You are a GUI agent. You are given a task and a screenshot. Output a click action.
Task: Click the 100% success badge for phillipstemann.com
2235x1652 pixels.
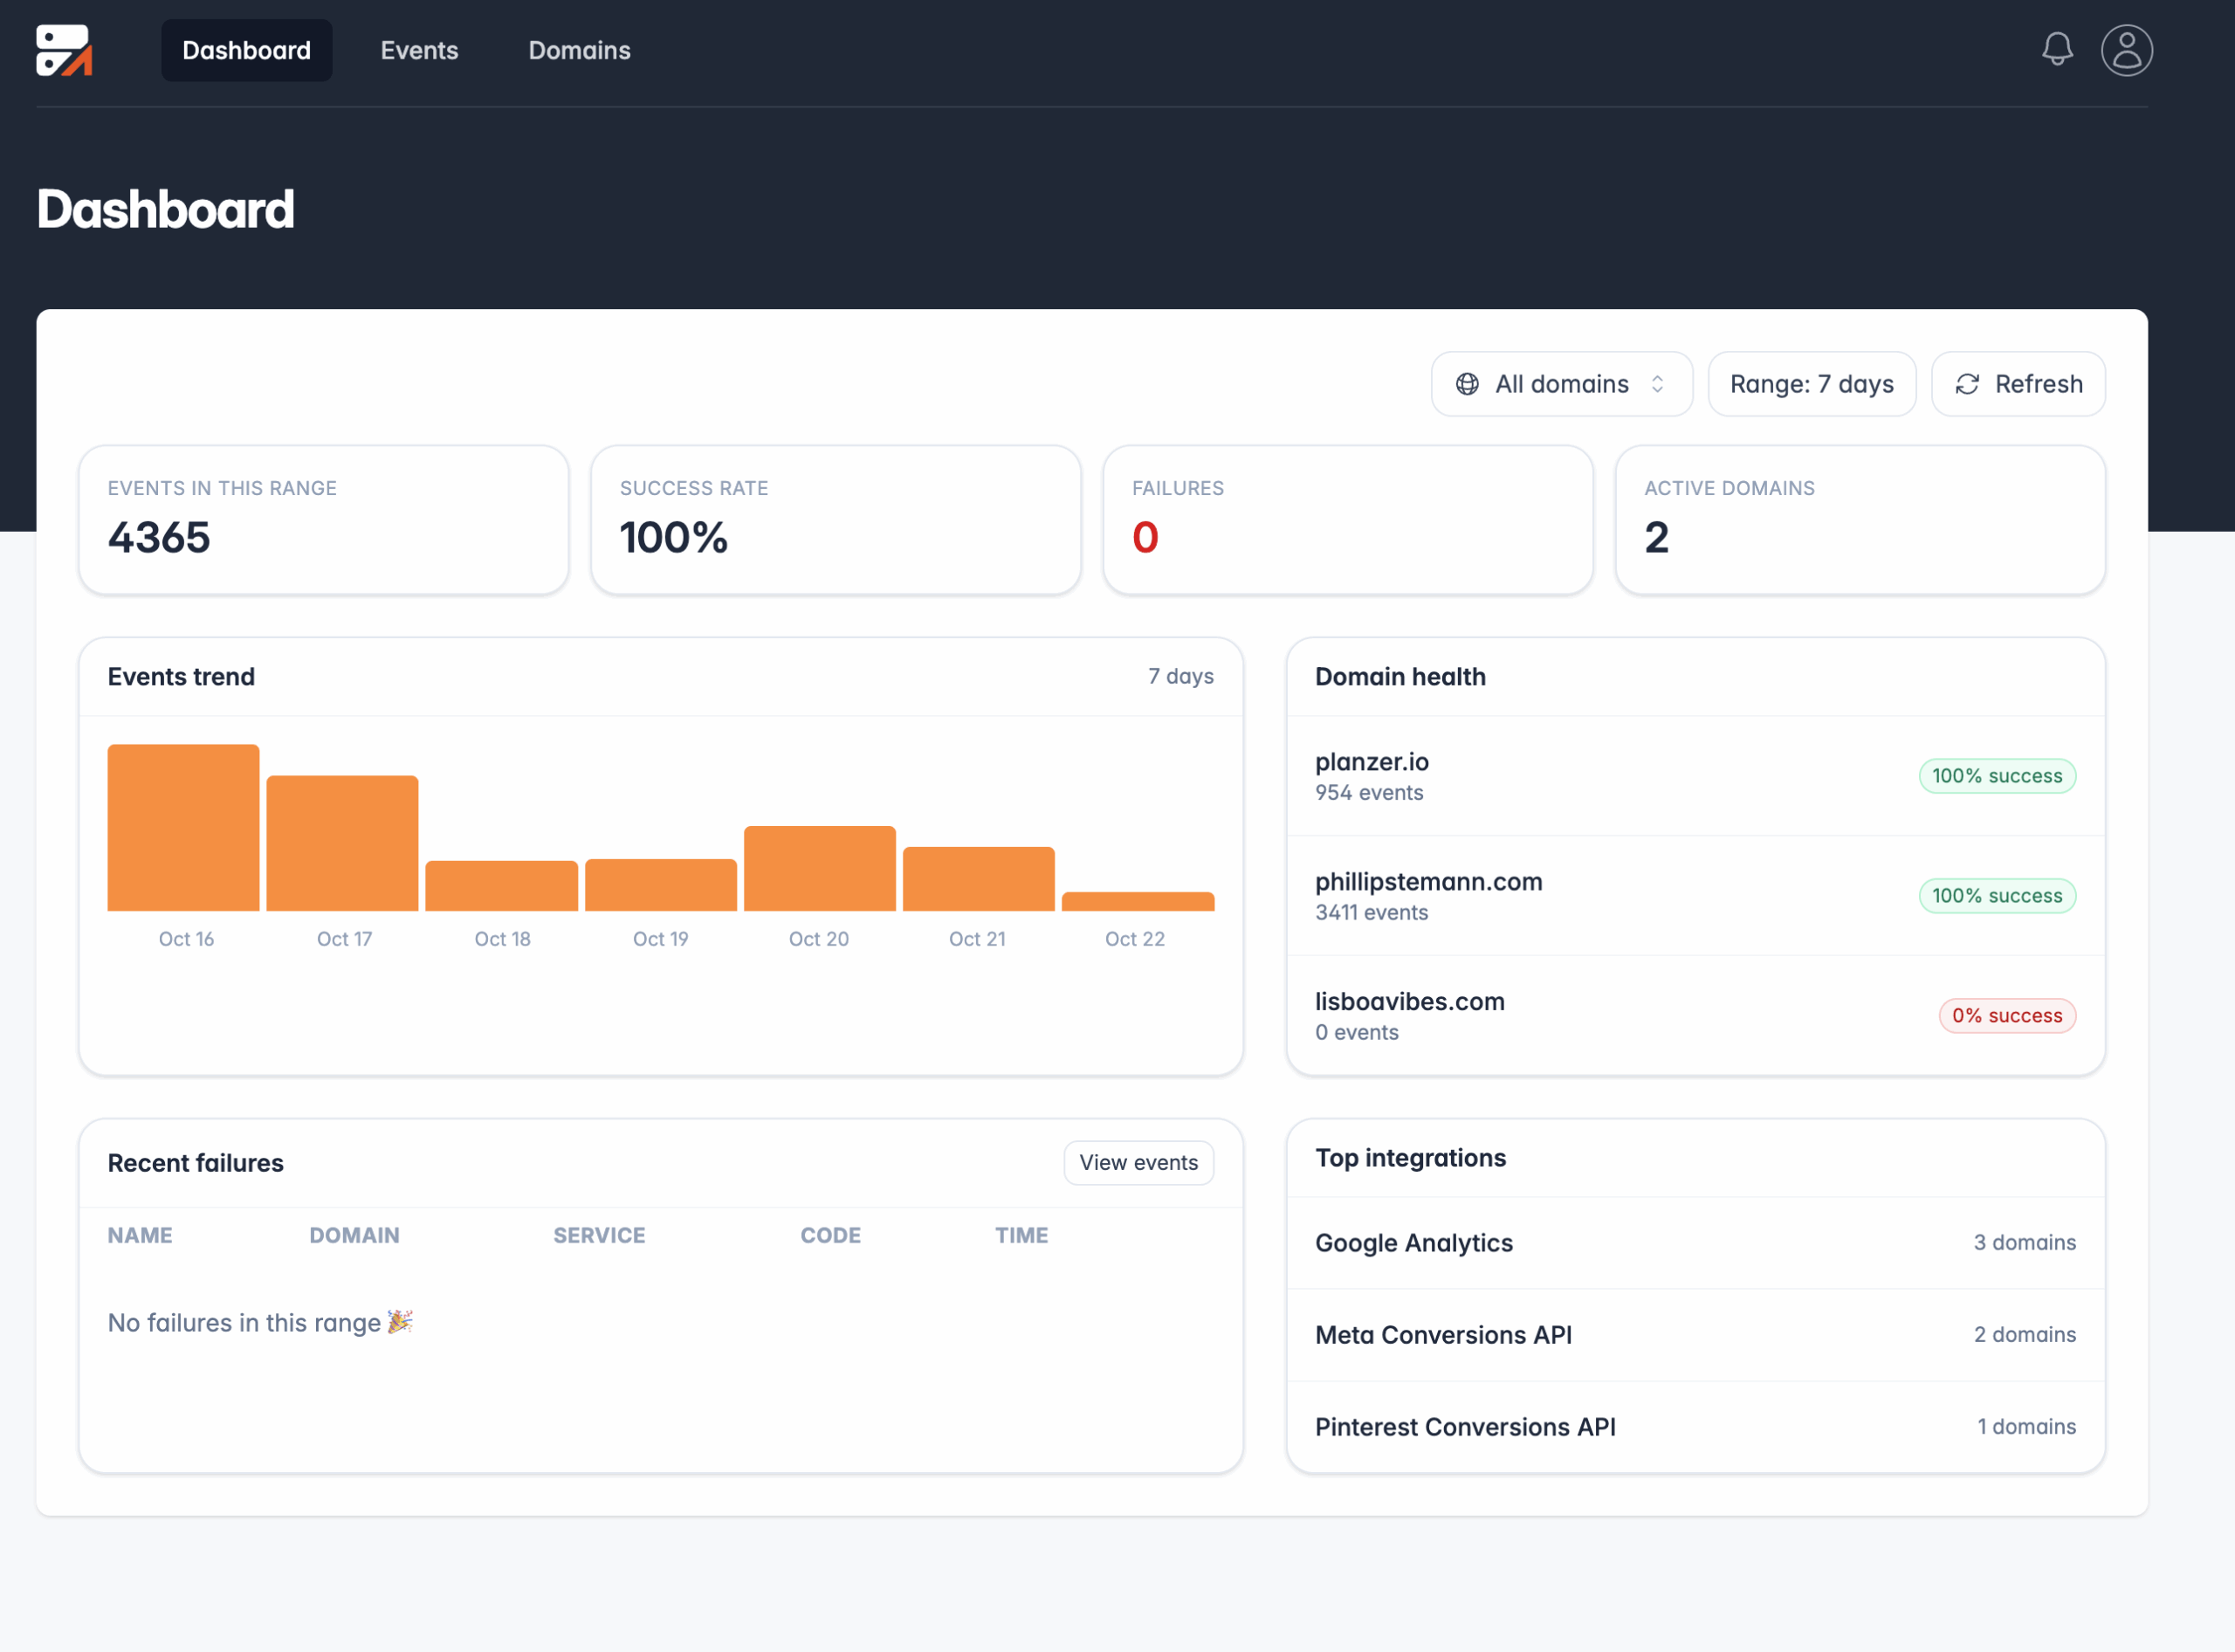click(x=1997, y=895)
